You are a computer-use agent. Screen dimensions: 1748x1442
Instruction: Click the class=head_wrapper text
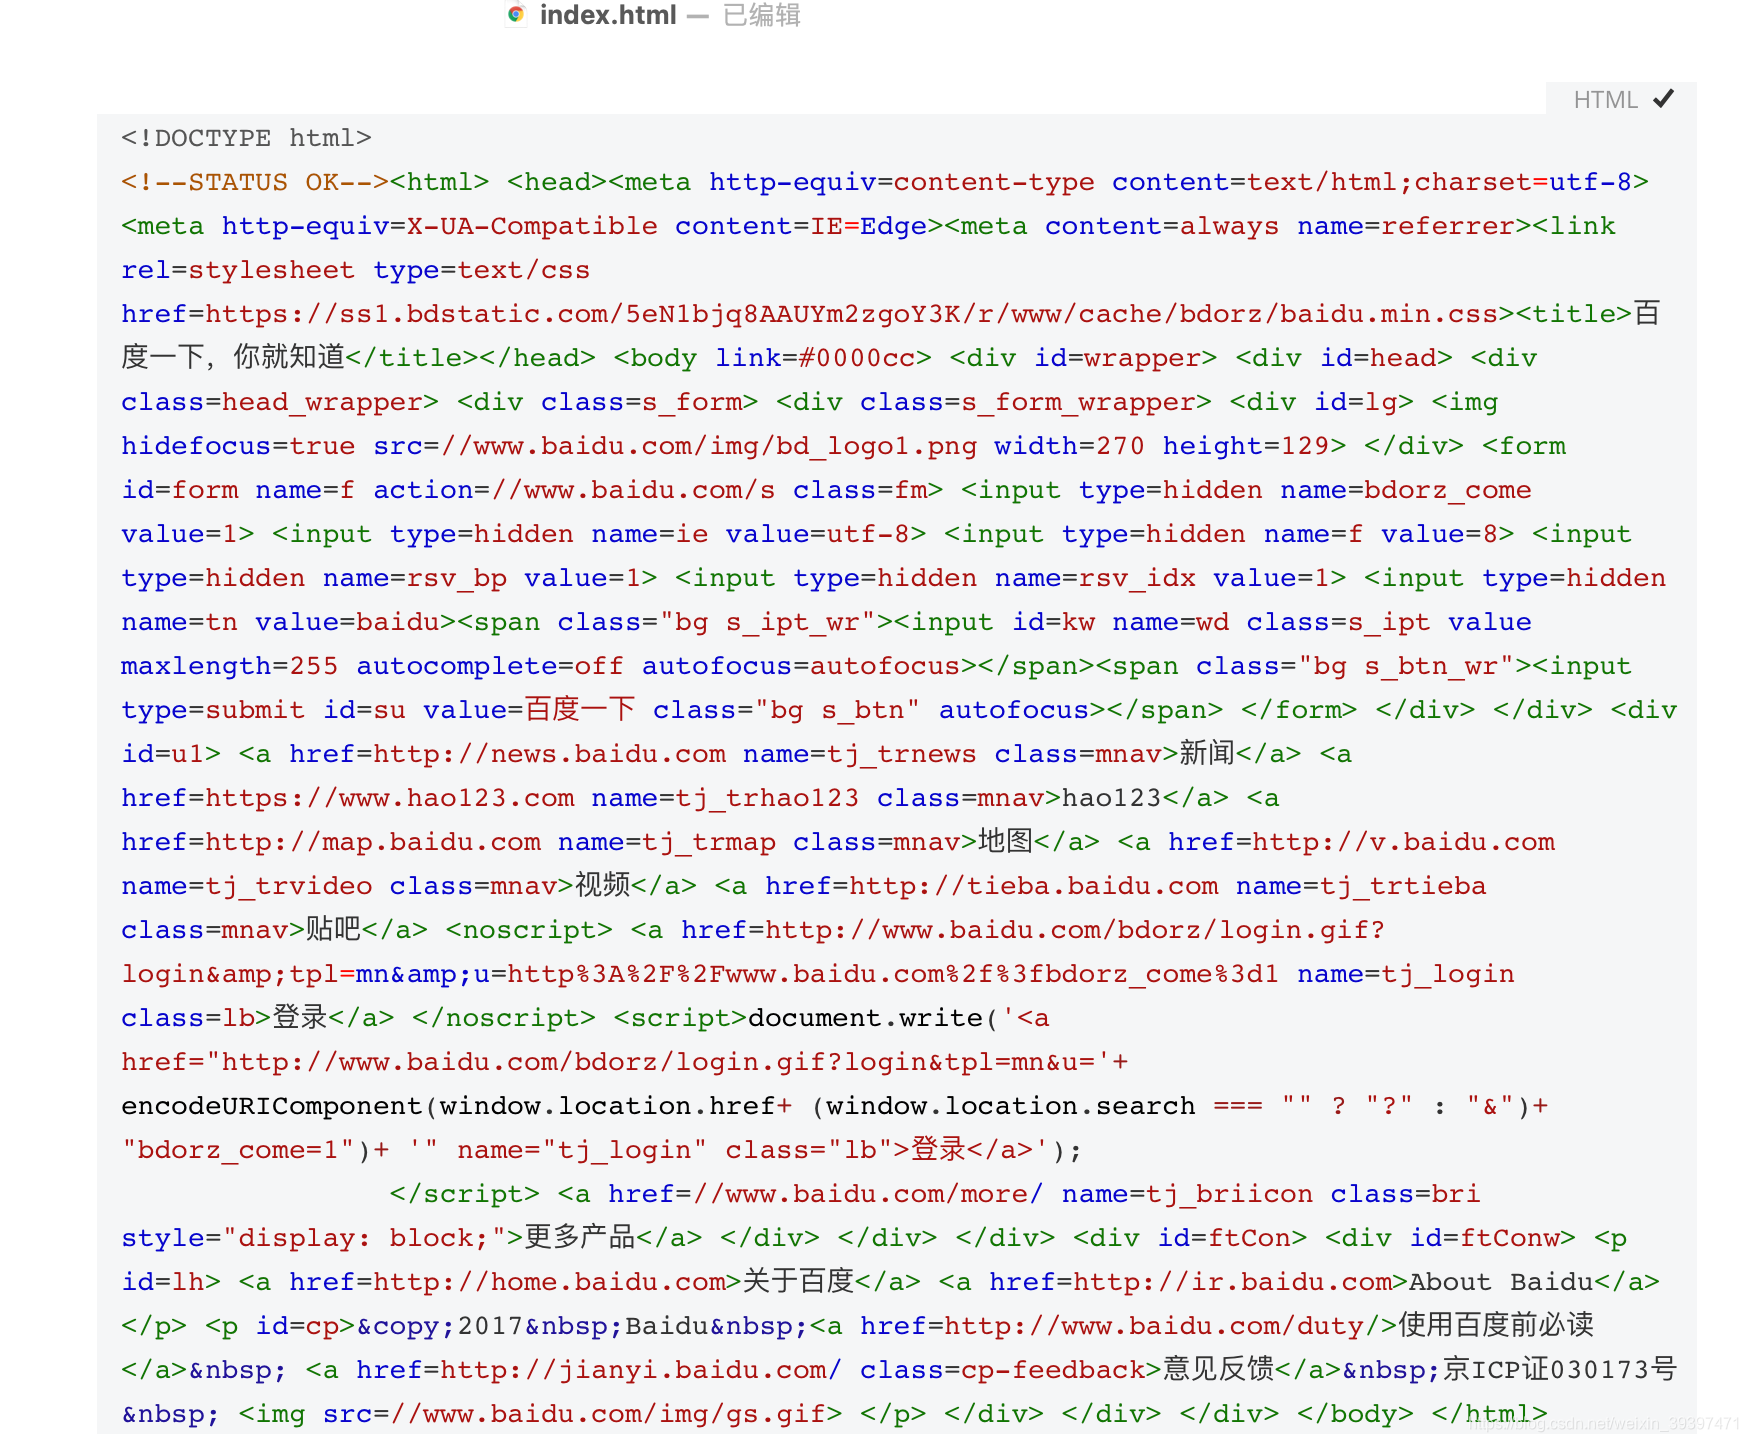pos(272,402)
